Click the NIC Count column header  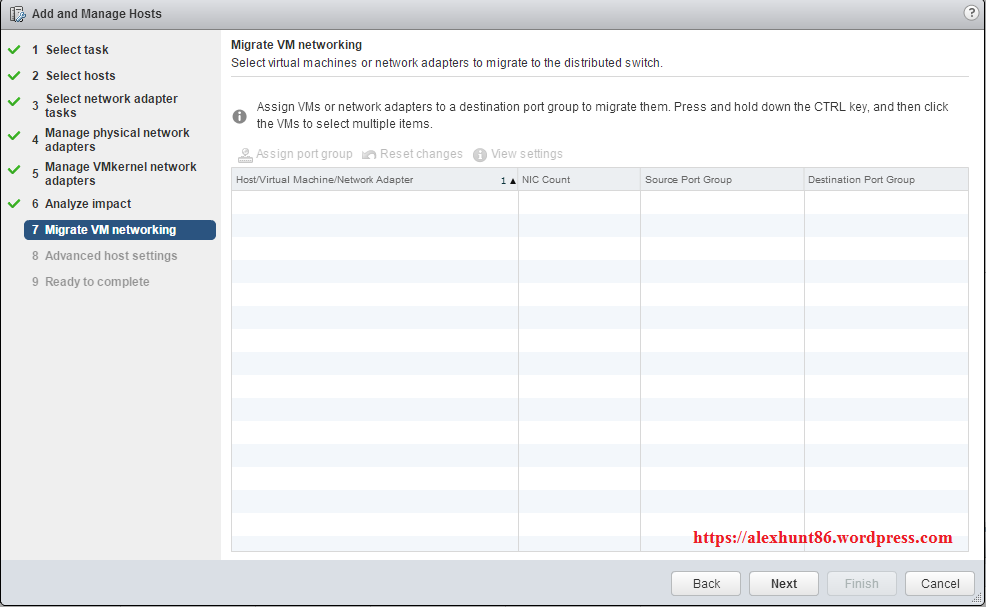pyautogui.click(x=578, y=180)
